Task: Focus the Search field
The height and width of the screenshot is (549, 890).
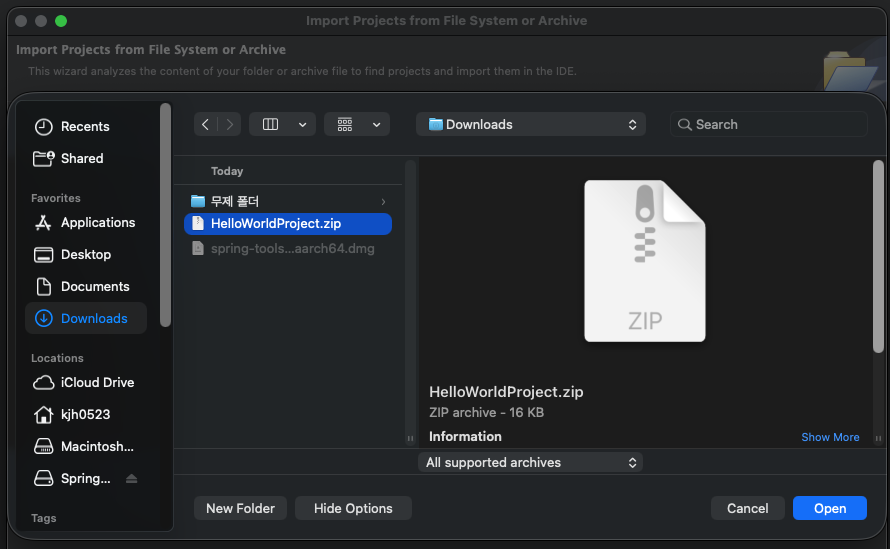Action: [x=769, y=124]
